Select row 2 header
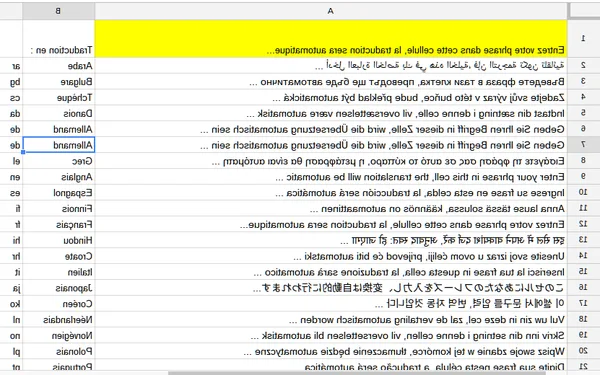 point(583,65)
